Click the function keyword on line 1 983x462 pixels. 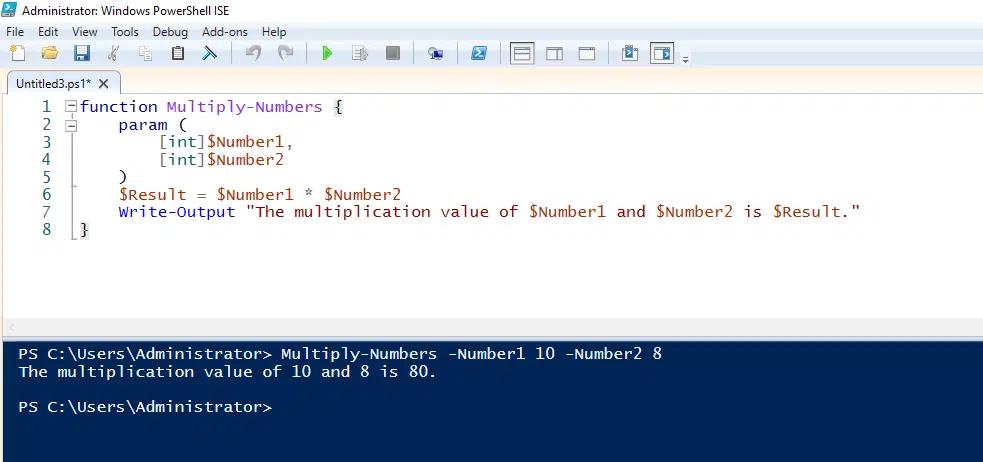coord(118,107)
